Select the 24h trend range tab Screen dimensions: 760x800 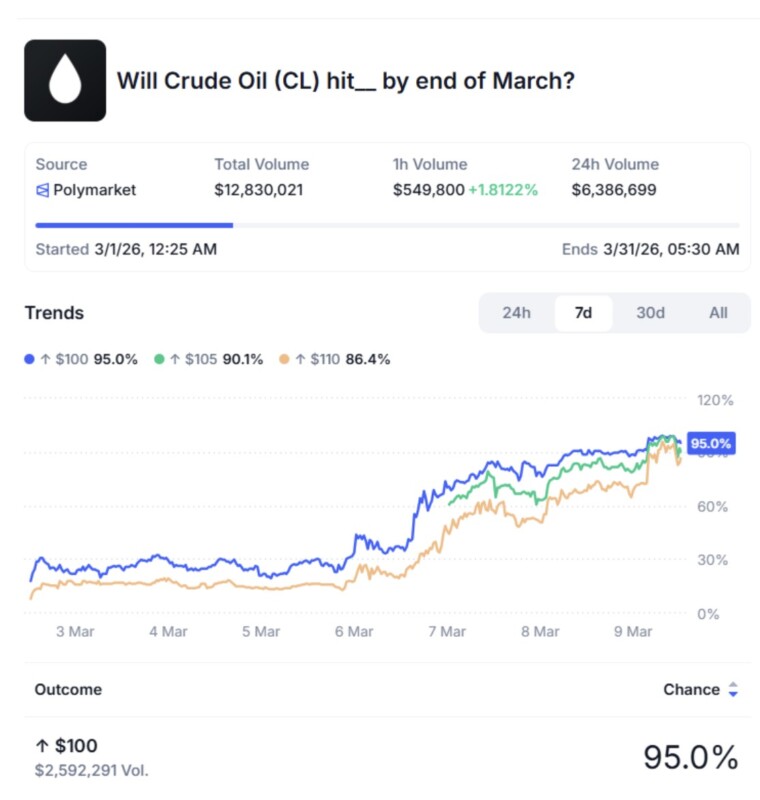click(x=516, y=313)
